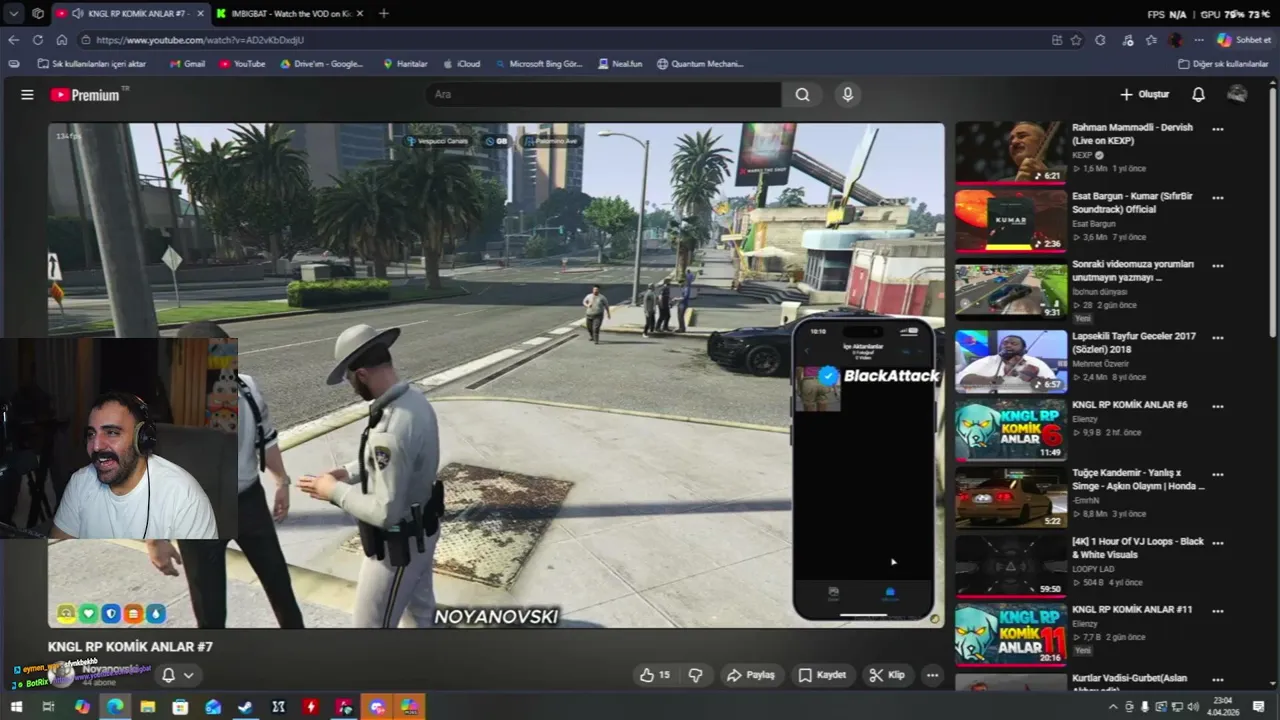The image size is (1280, 720).
Task: Open options for Rahman Mammadli - Dervish video
Action: coord(1218,129)
